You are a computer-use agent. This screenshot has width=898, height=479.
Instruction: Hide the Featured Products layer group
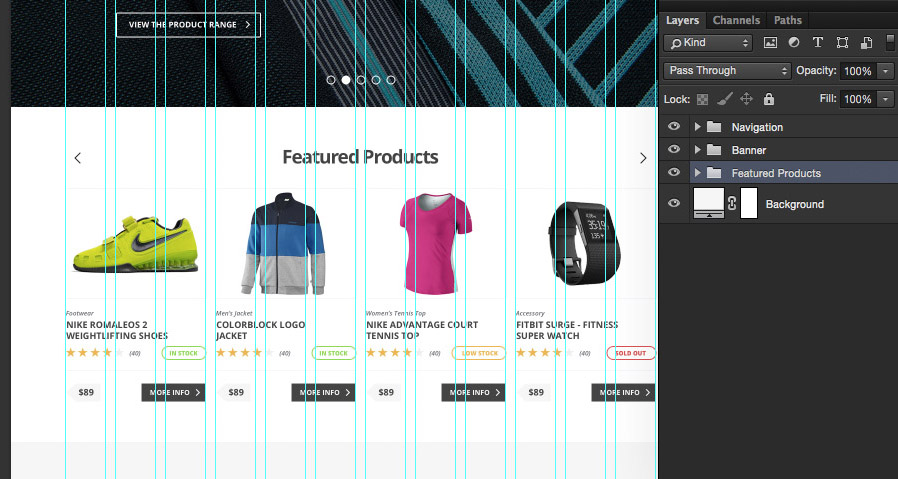(674, 172)
